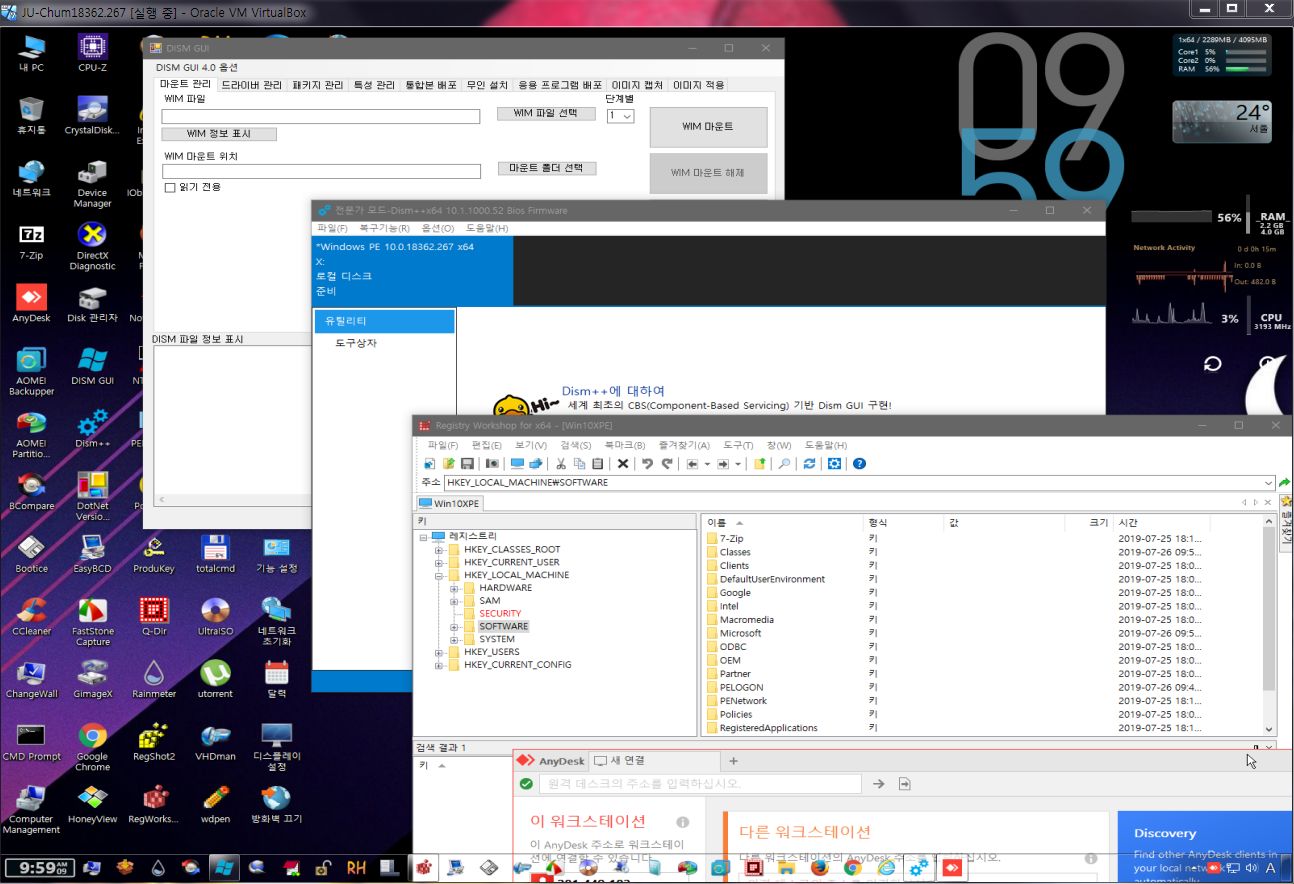
Task: Switch to the 드라이버 관리 tab in DISM GUI
Action: coord(251,85)
